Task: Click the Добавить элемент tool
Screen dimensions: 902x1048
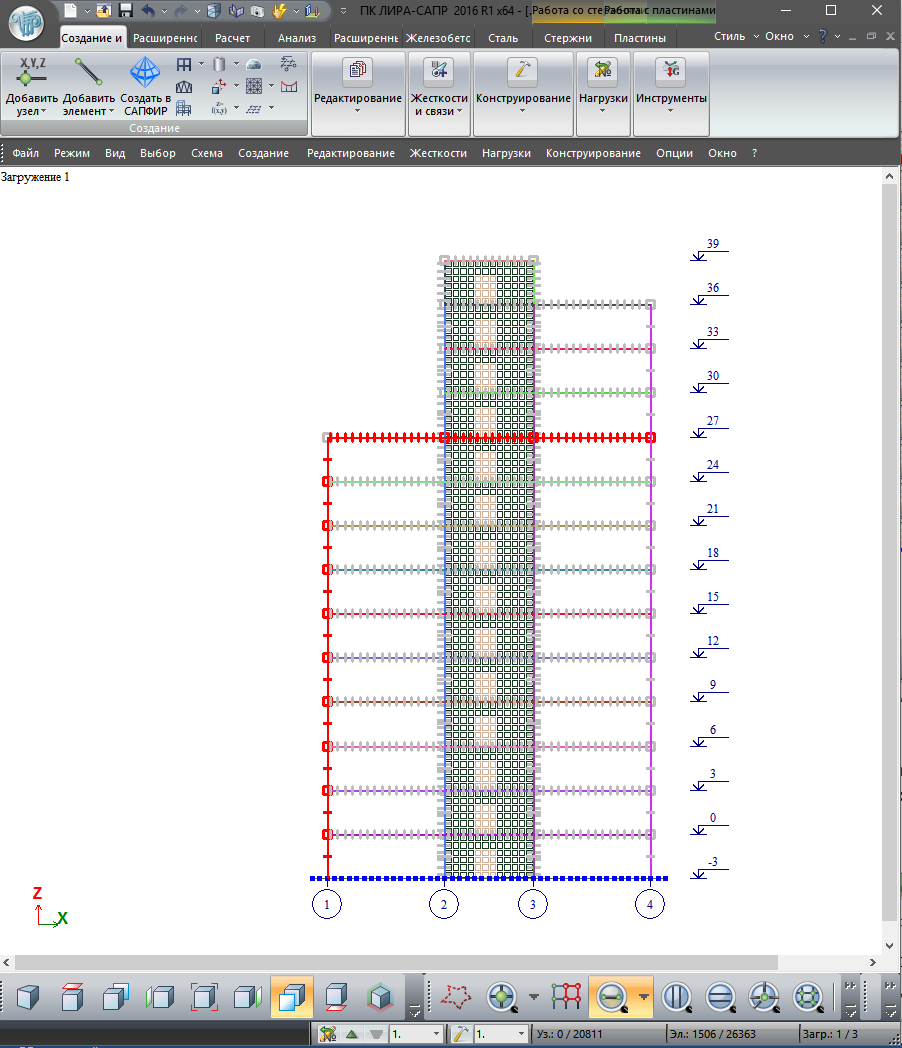Action: pos(88,86)
